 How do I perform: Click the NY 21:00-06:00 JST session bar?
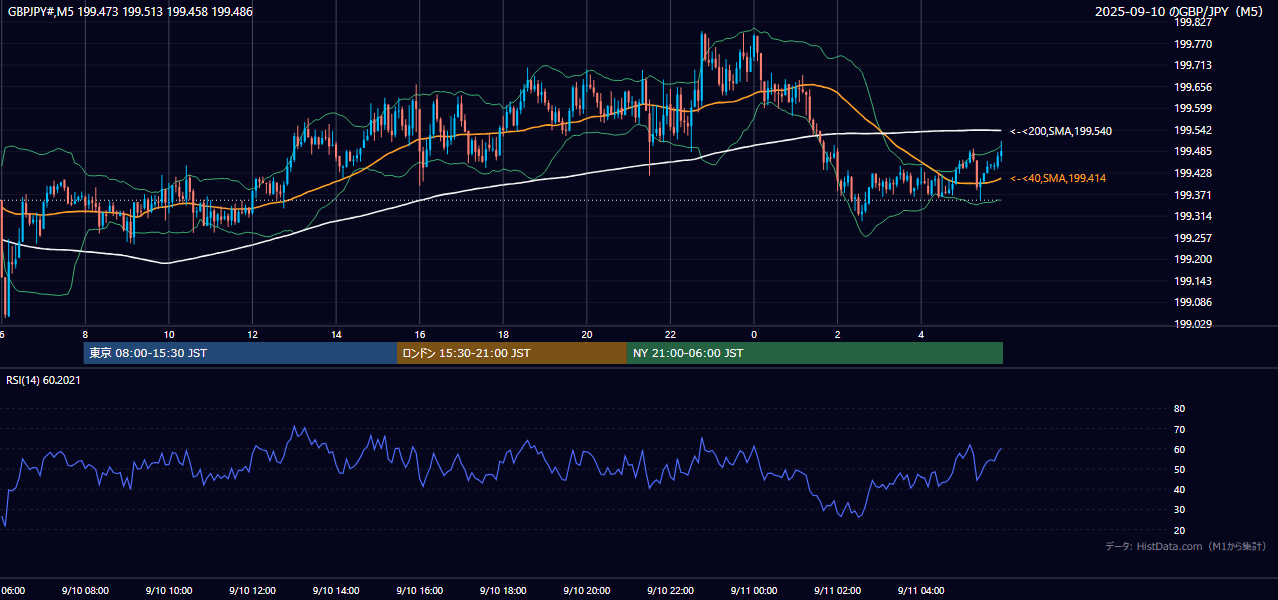click(815, 353)
